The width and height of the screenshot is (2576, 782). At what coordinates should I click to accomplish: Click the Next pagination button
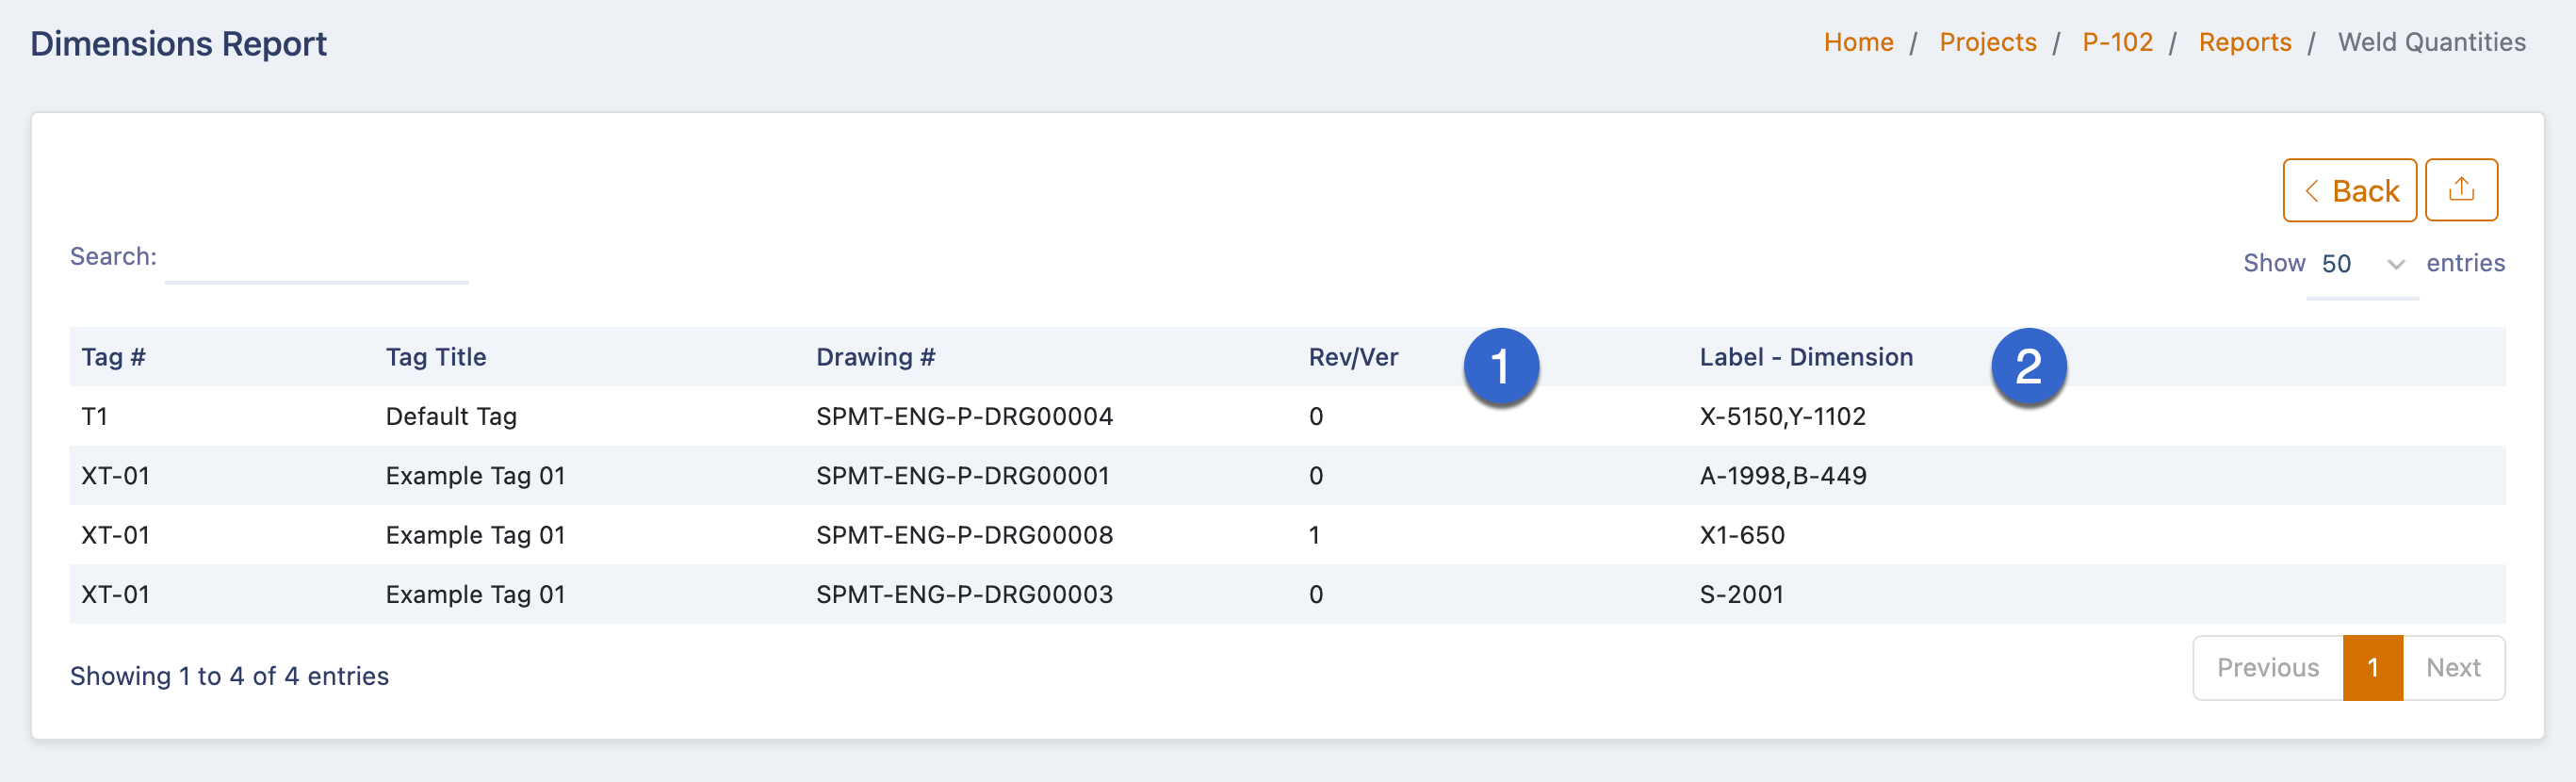(x=2453, y=668)
